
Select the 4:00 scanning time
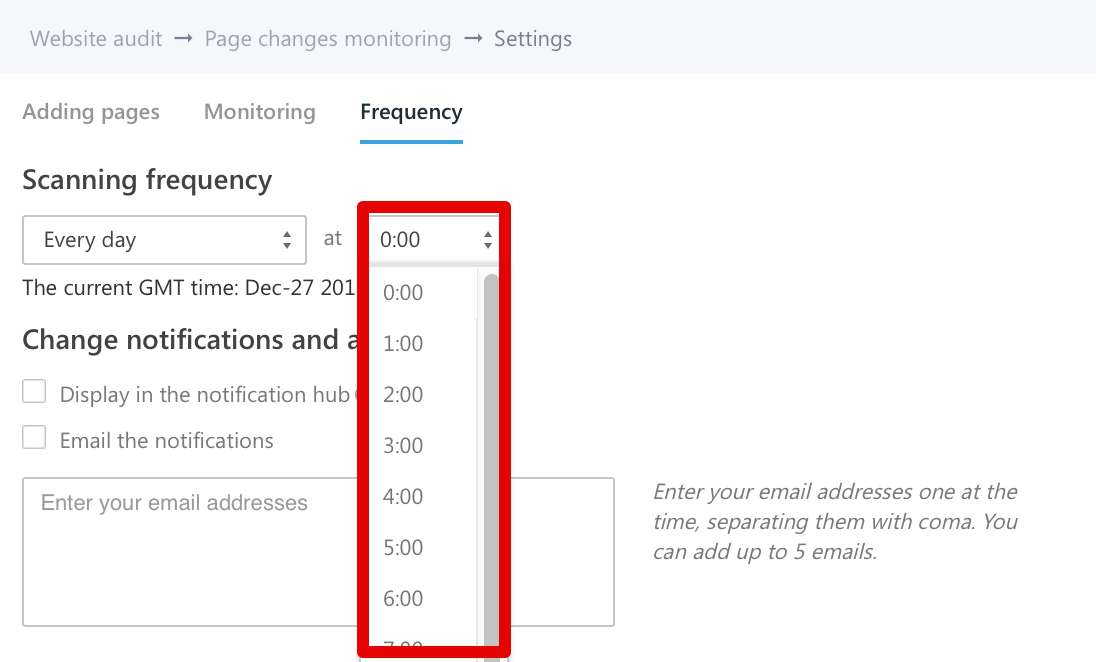pos(404,497)
